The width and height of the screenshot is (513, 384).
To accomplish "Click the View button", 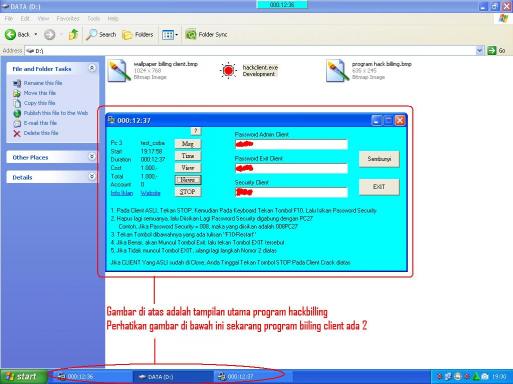I will pos(188,168).
